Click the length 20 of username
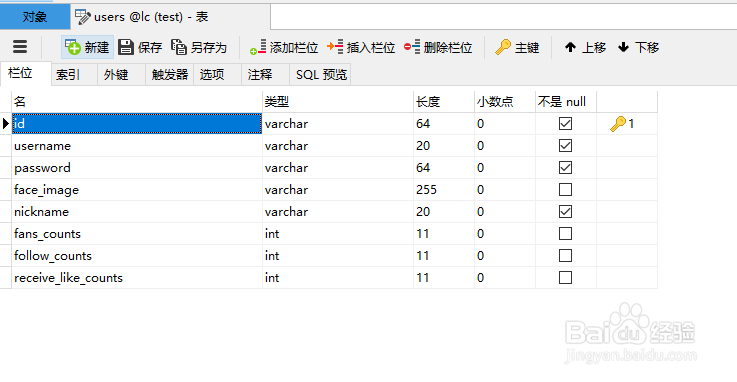Image resolution: width=737 pixels, height=382 pixels. coord(444,146)
